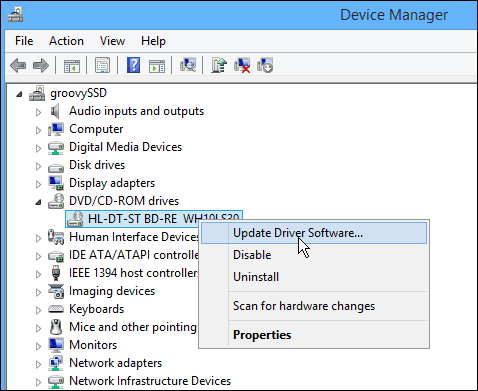Viewport: 478px width, 391px height.
Task: Click the Device Manager title bar icon
Action: point(15,15)
